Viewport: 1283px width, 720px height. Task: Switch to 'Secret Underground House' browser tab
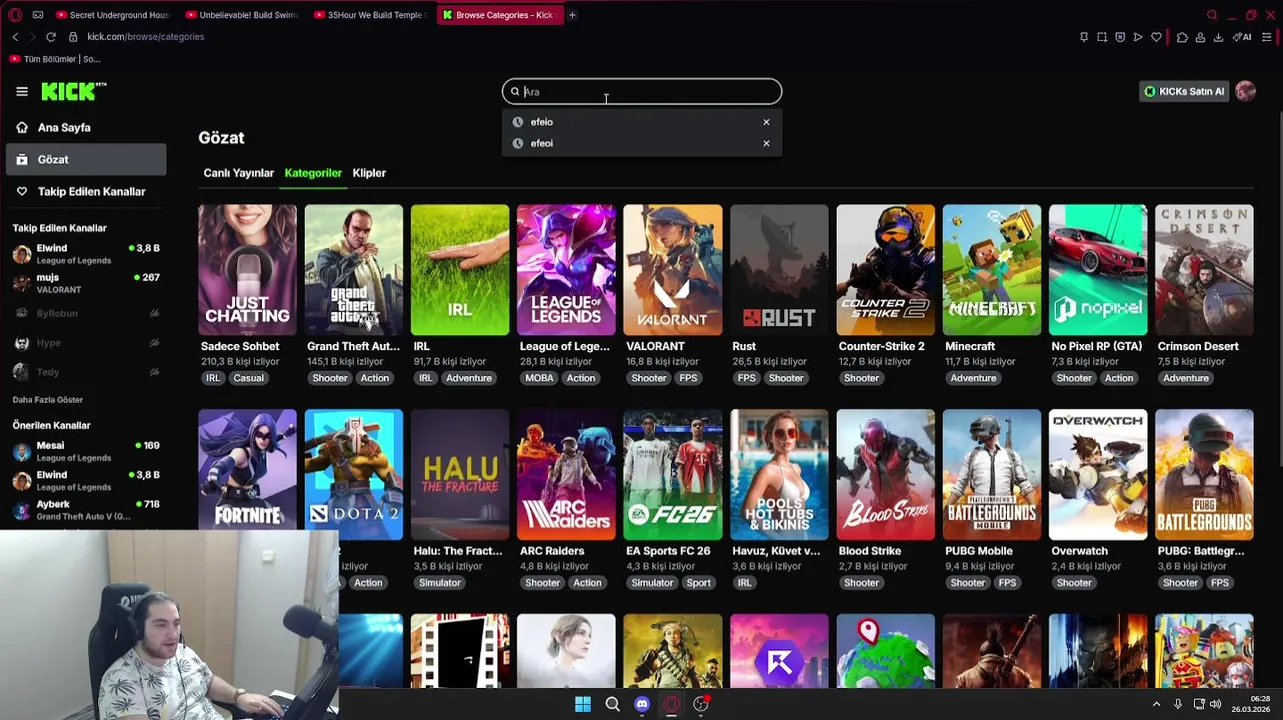pos(113,15)
